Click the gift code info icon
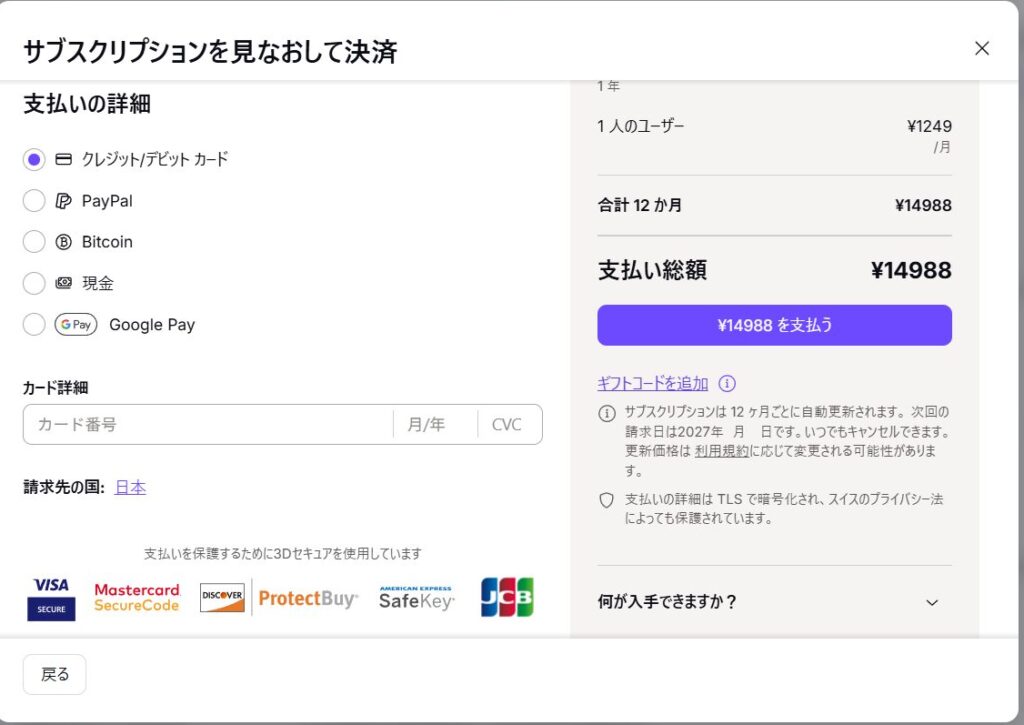This screenshot has width=1024, height=725. pyautogui.click(x=727, y=383)
